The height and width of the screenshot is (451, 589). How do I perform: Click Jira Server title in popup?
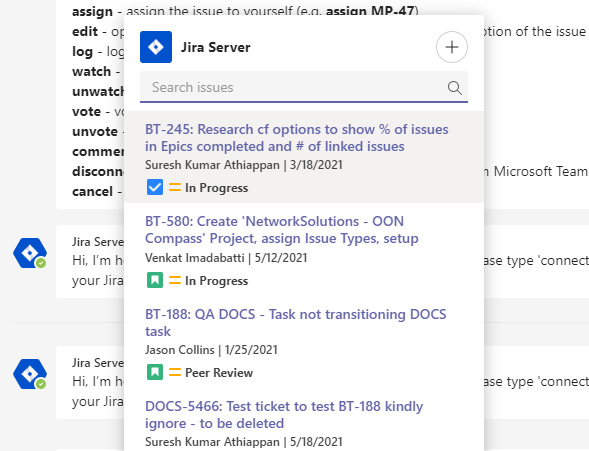[x=216, y=47]
